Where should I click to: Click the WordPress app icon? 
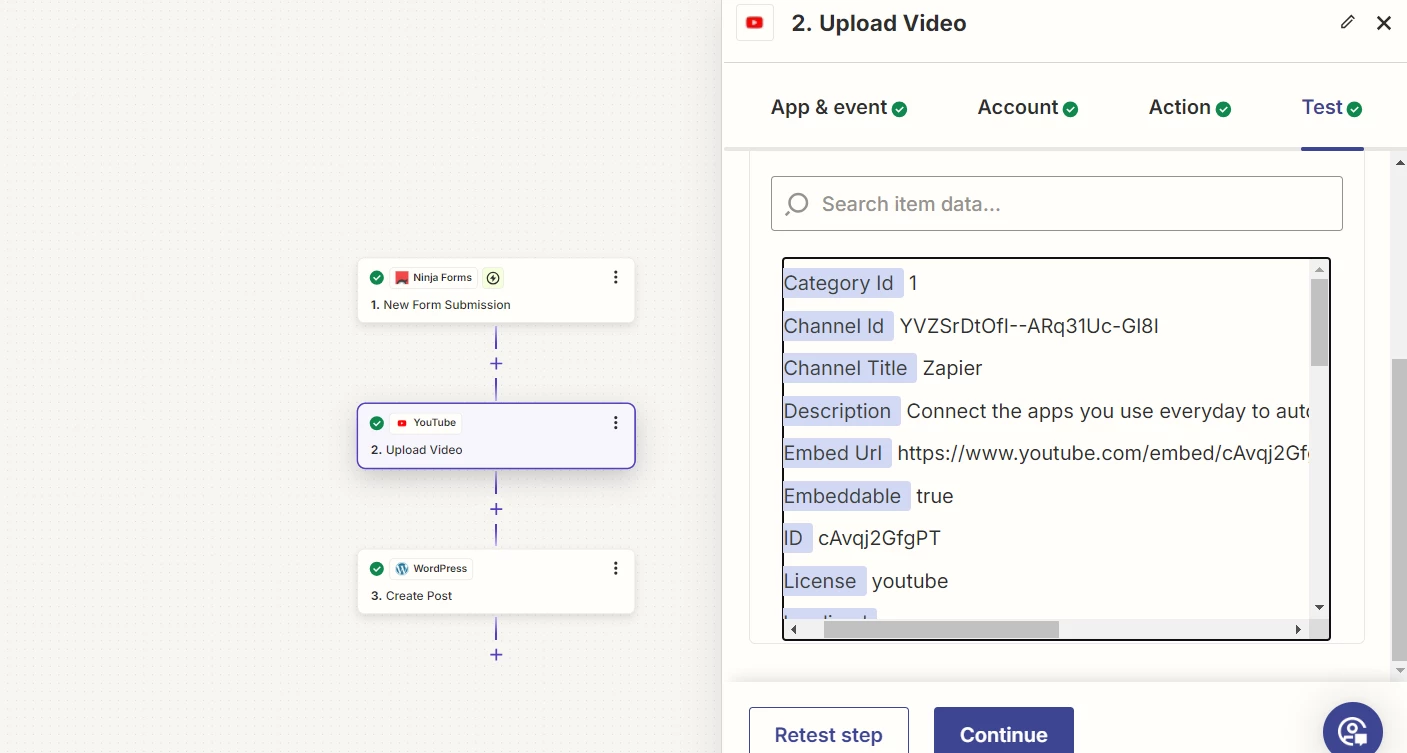coord(402,569)
